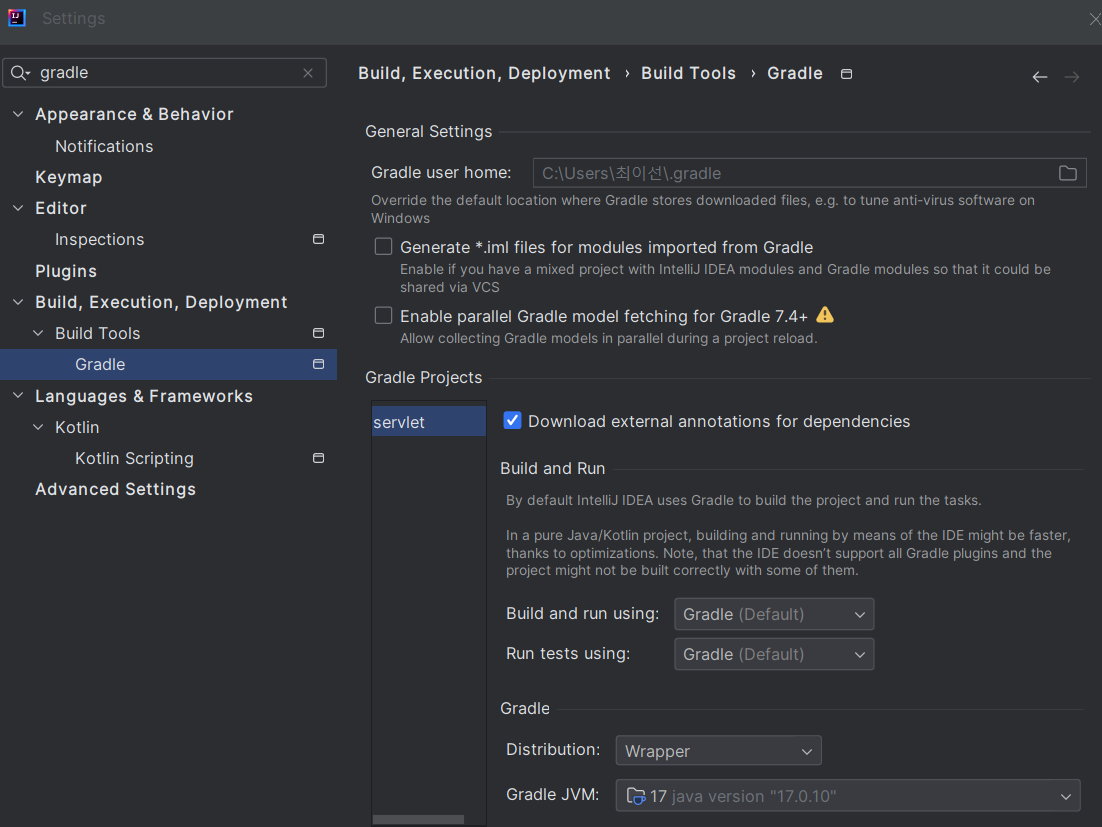Collapse Editor tree node
Viewport: 1102px width, 827px height.
point(18,208)
